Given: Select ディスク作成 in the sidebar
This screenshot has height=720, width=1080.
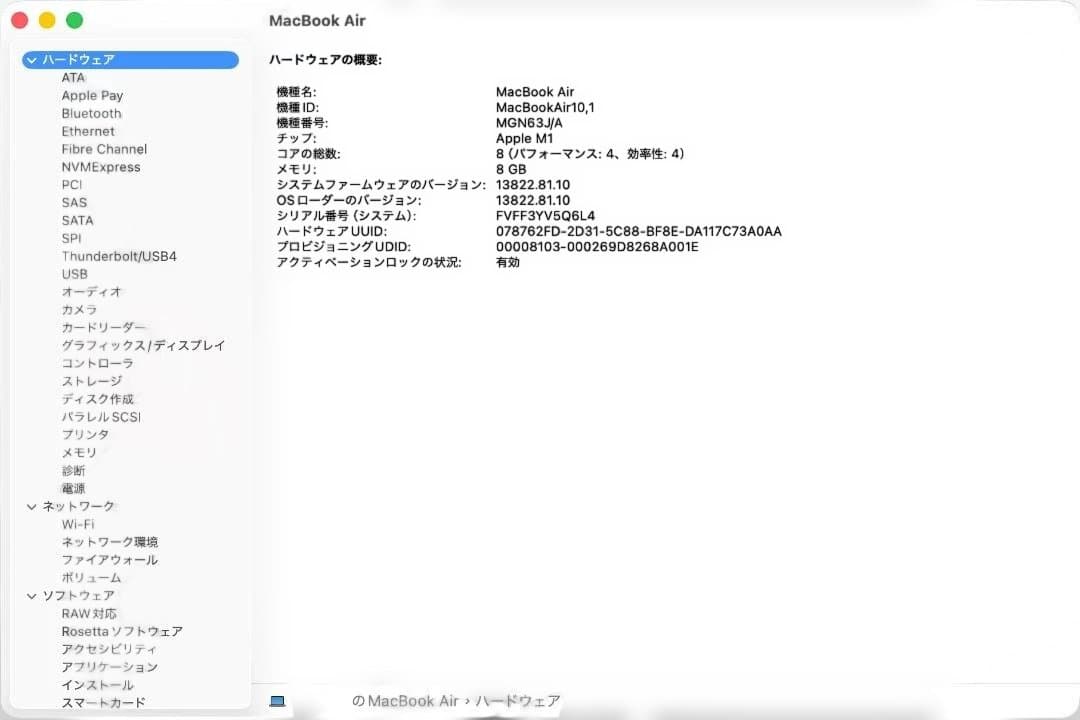Looking at the screenshot, I should pos(97,400).
